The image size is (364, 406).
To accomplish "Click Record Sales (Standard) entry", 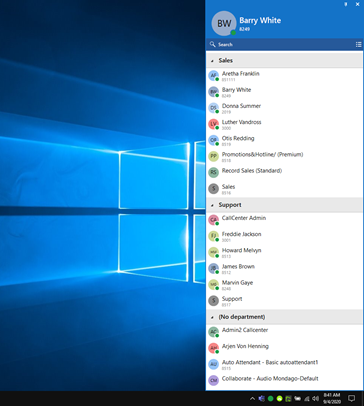I will coord(252,171).
